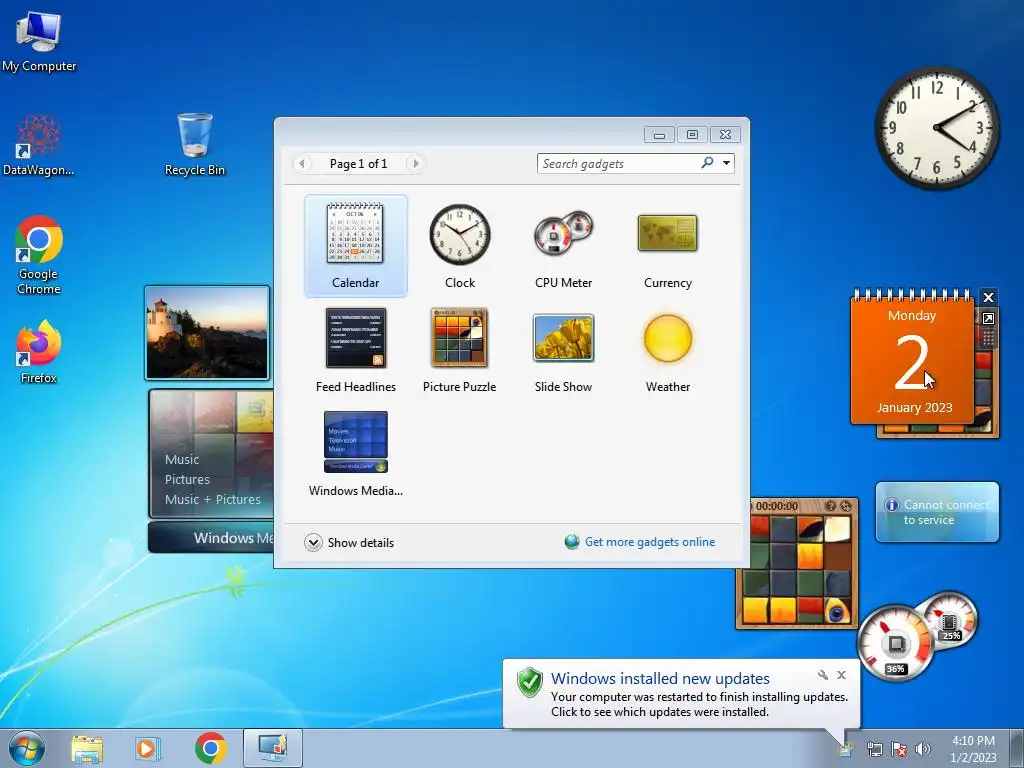Open the Action Center flag icon
Image resolution: width=1024 pixels, height=768 pixels.
coord(899,749)
